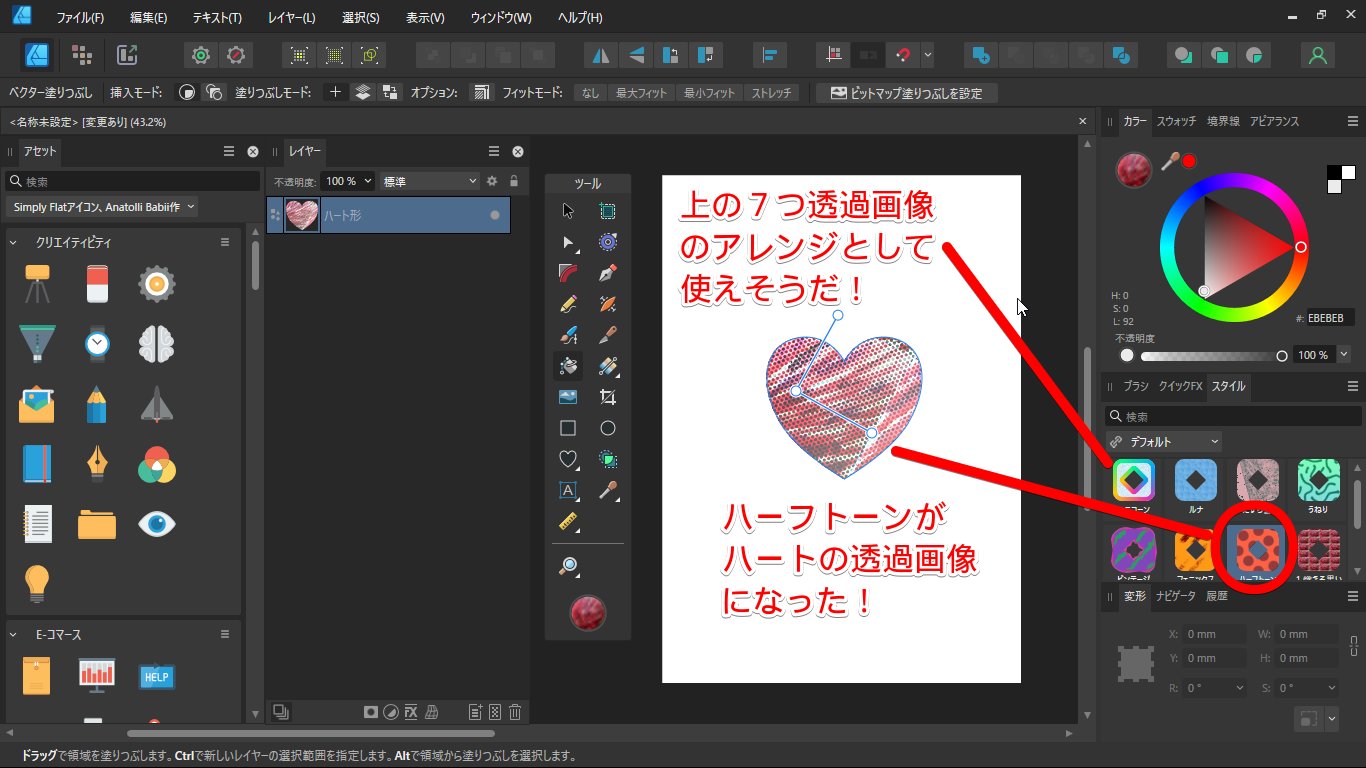The width and height of the screenshot is (1366, 768).
Task: Choose the Crop tool
Action: (607, 397)
